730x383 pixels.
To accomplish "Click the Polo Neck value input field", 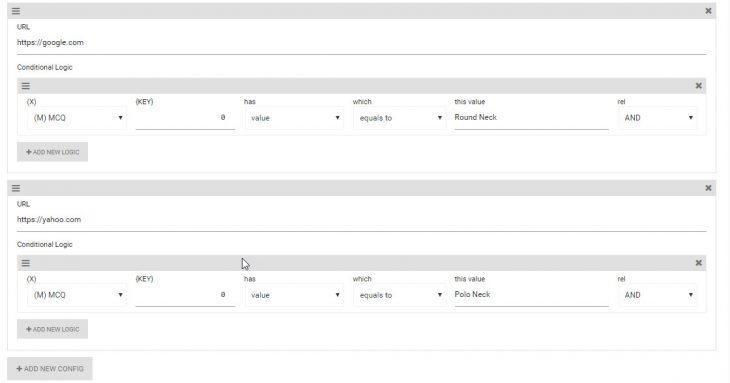I will (x=531, y=295).
